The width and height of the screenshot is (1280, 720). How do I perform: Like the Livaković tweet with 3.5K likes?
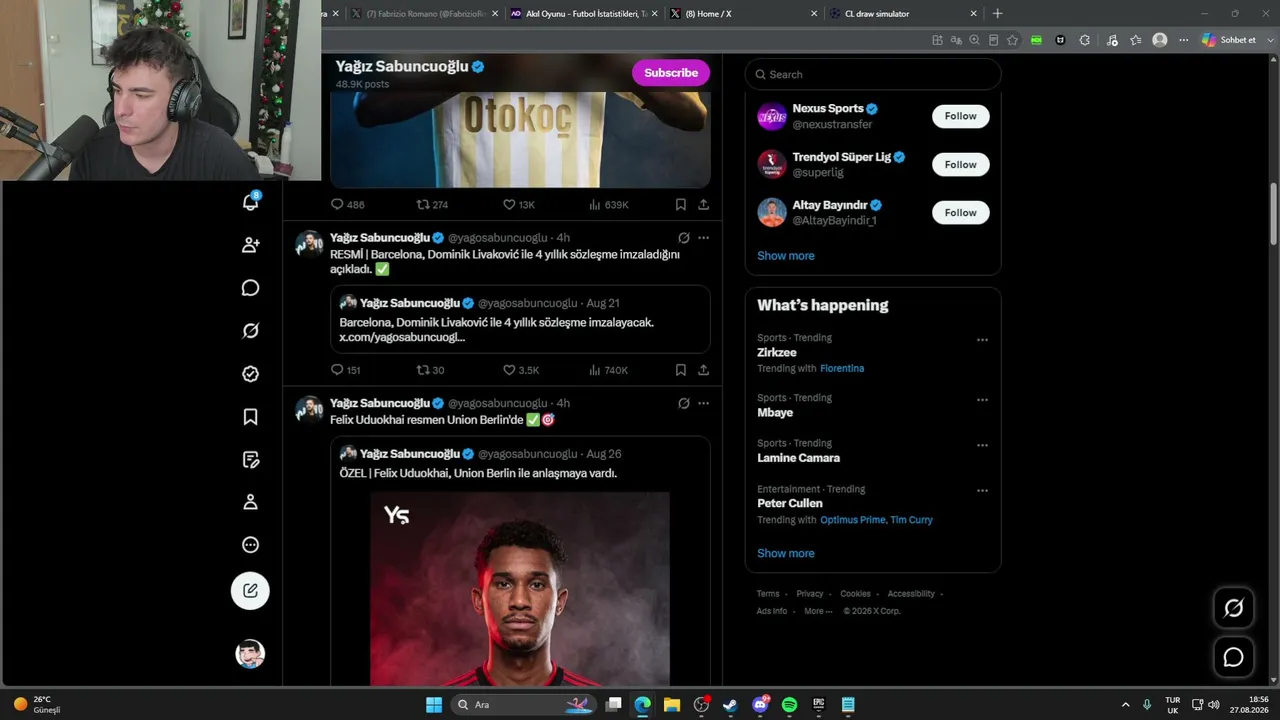click(x=520, y=370)
